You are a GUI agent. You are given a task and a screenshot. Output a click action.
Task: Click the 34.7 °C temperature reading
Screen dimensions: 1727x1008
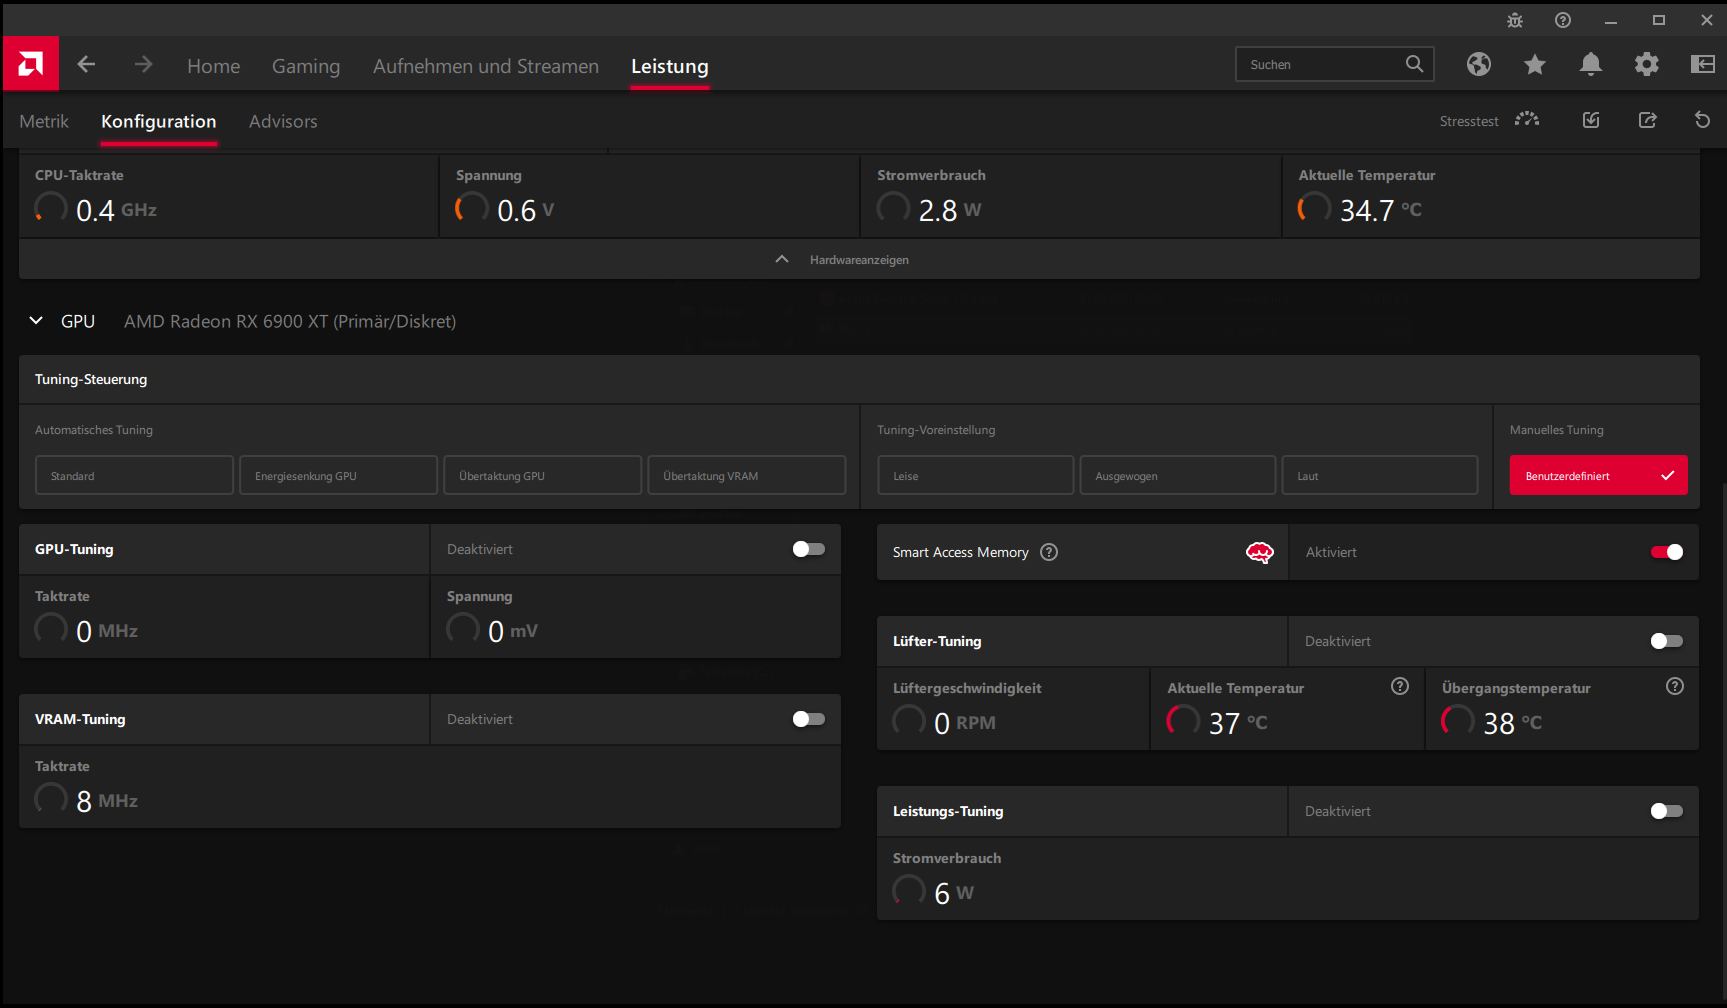tap(1381, 210)
